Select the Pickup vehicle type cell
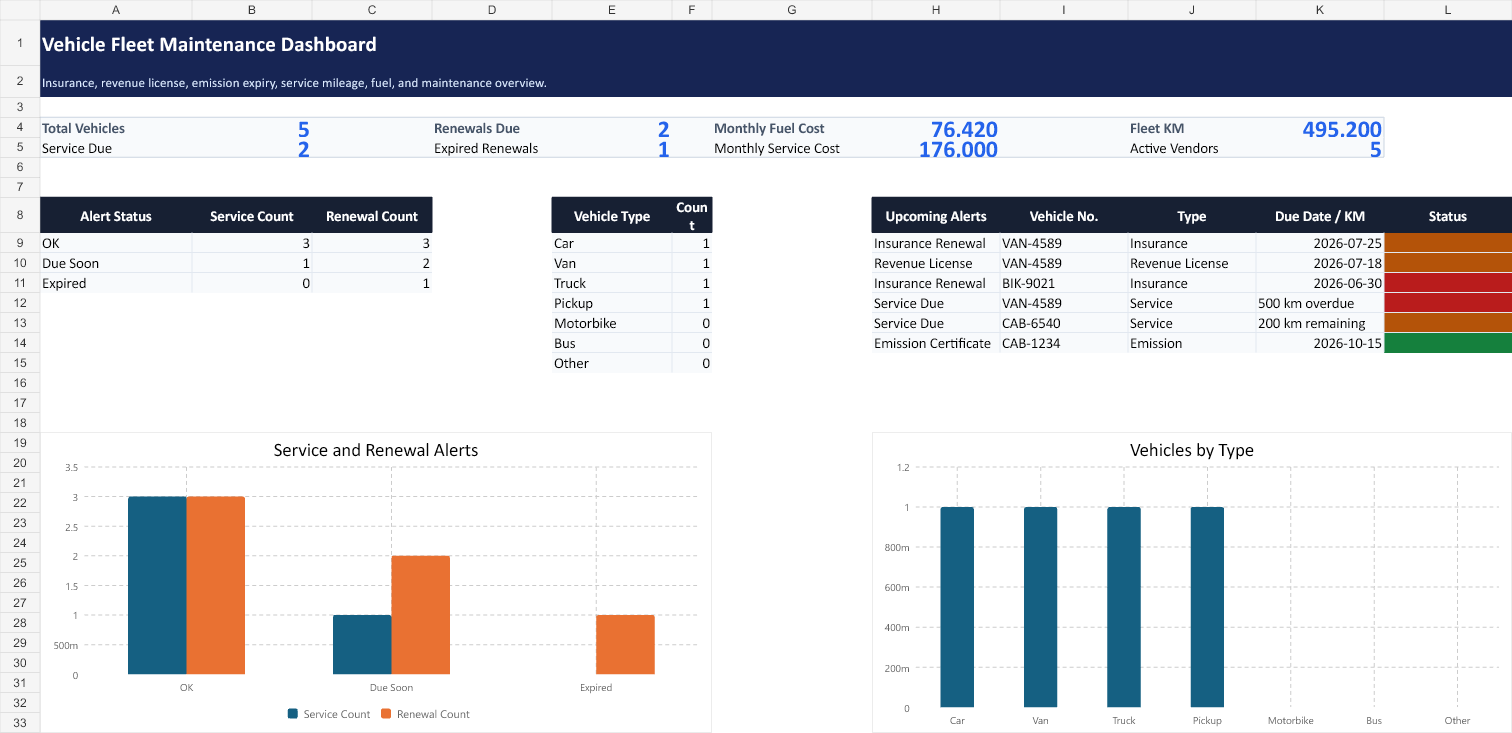 pos(612,303)
